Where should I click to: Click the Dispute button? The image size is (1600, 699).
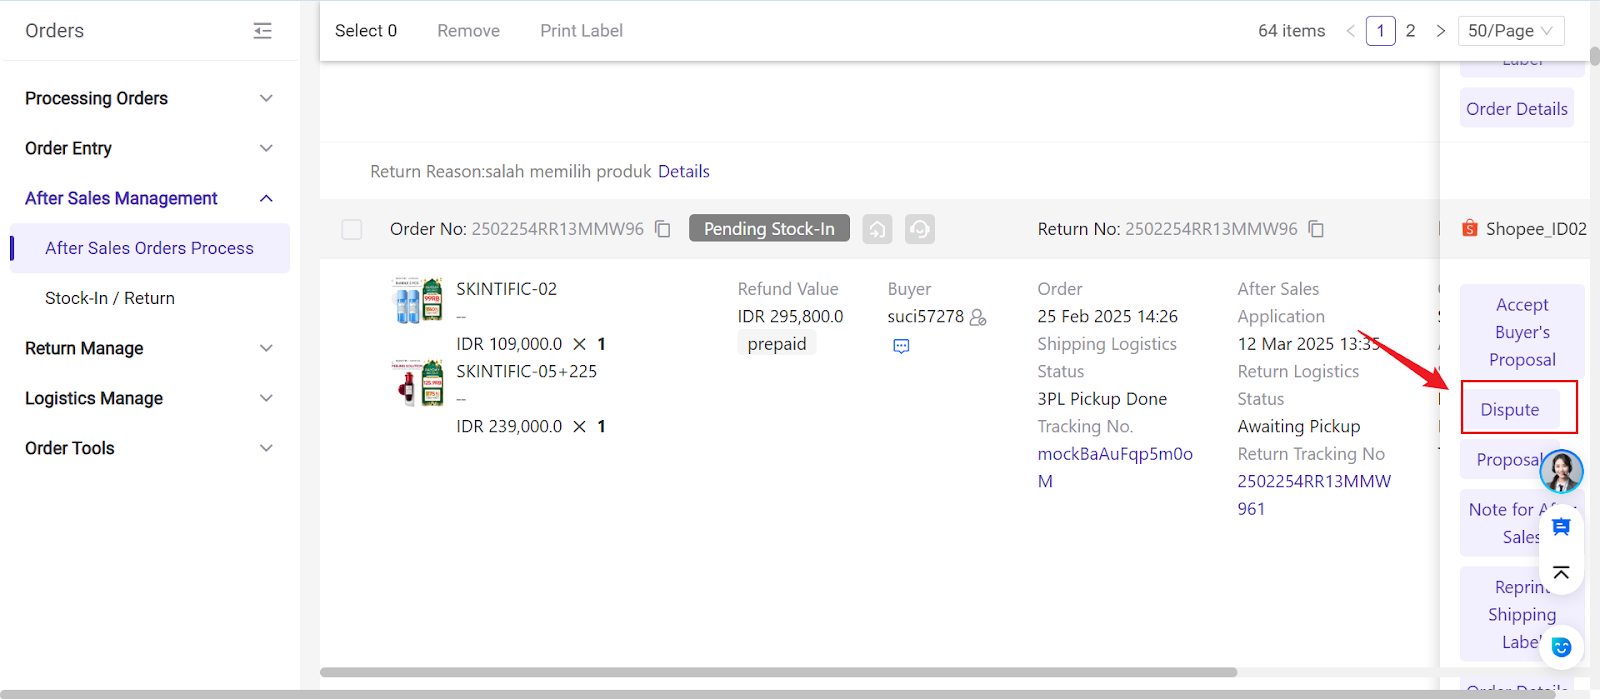(x=1510, y=410)
